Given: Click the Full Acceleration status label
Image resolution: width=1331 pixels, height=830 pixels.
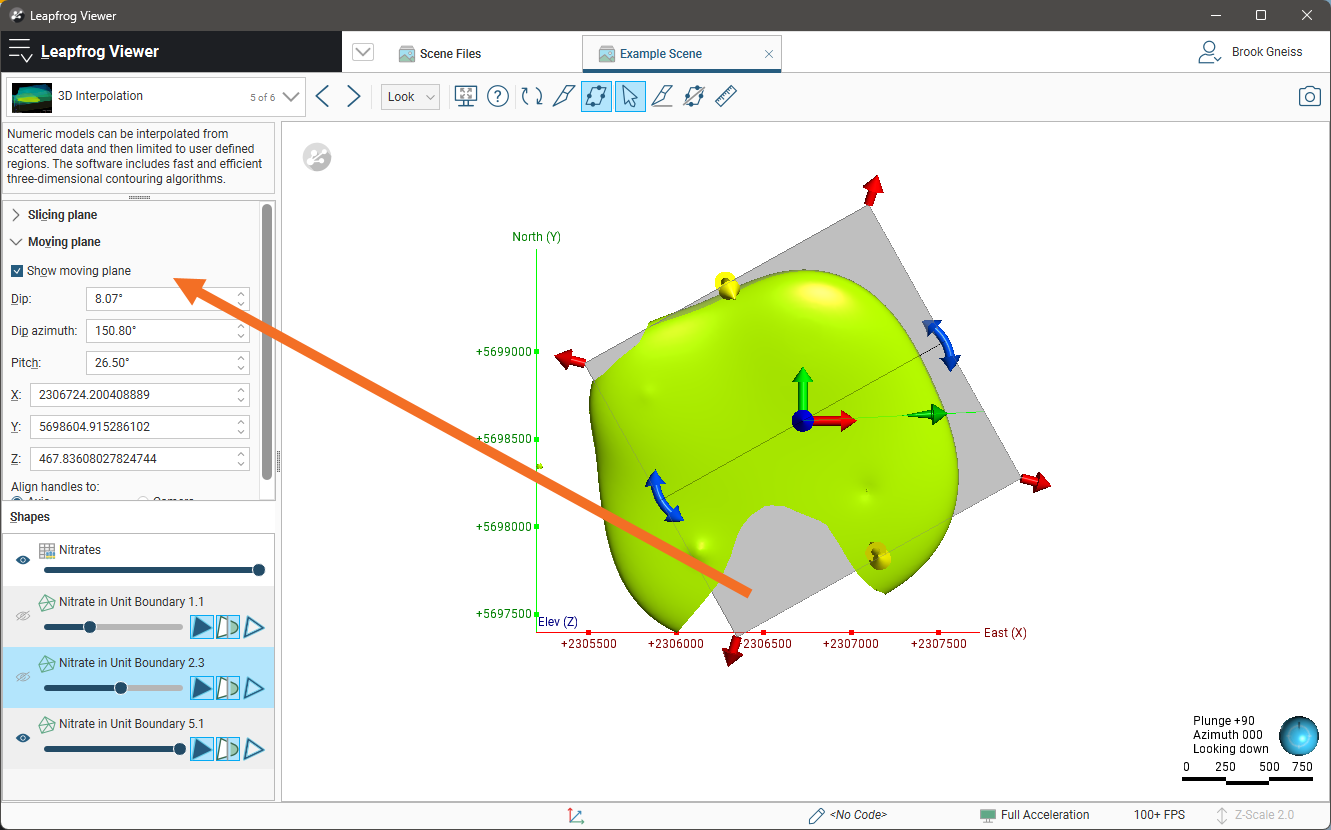Looking at the screenshot, I should (x=1045, y=815).
